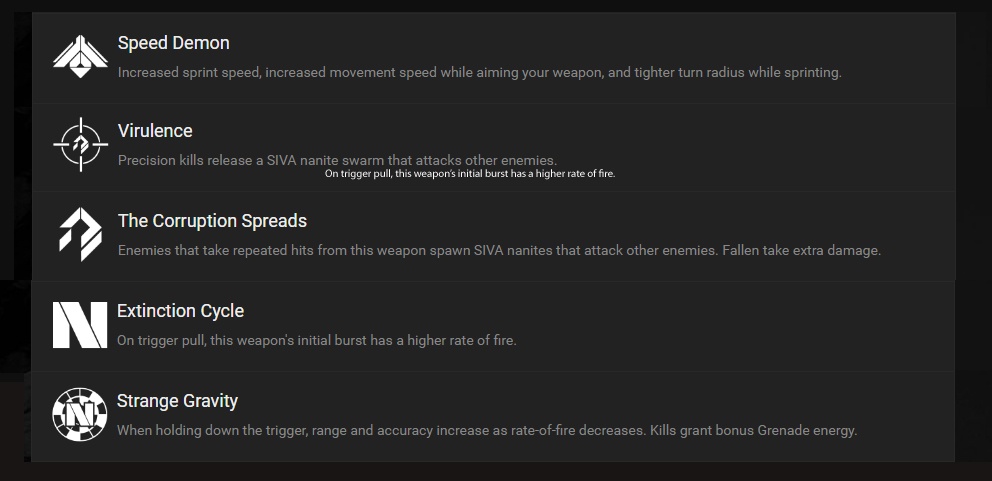Viewport: 992px width, 481px height.
Task: Click the Virulence SIVA nanite swarm description
Action: pos(337,160)
